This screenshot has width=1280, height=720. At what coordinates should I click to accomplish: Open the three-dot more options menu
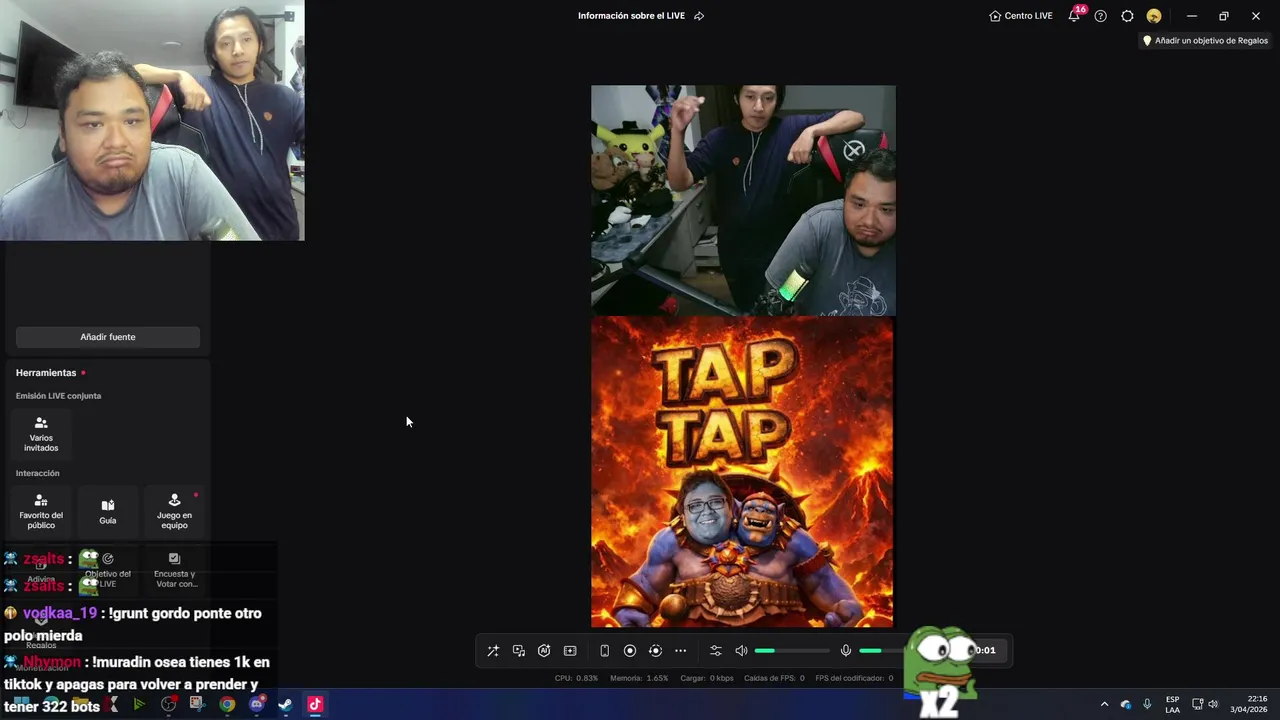point(681,651)
